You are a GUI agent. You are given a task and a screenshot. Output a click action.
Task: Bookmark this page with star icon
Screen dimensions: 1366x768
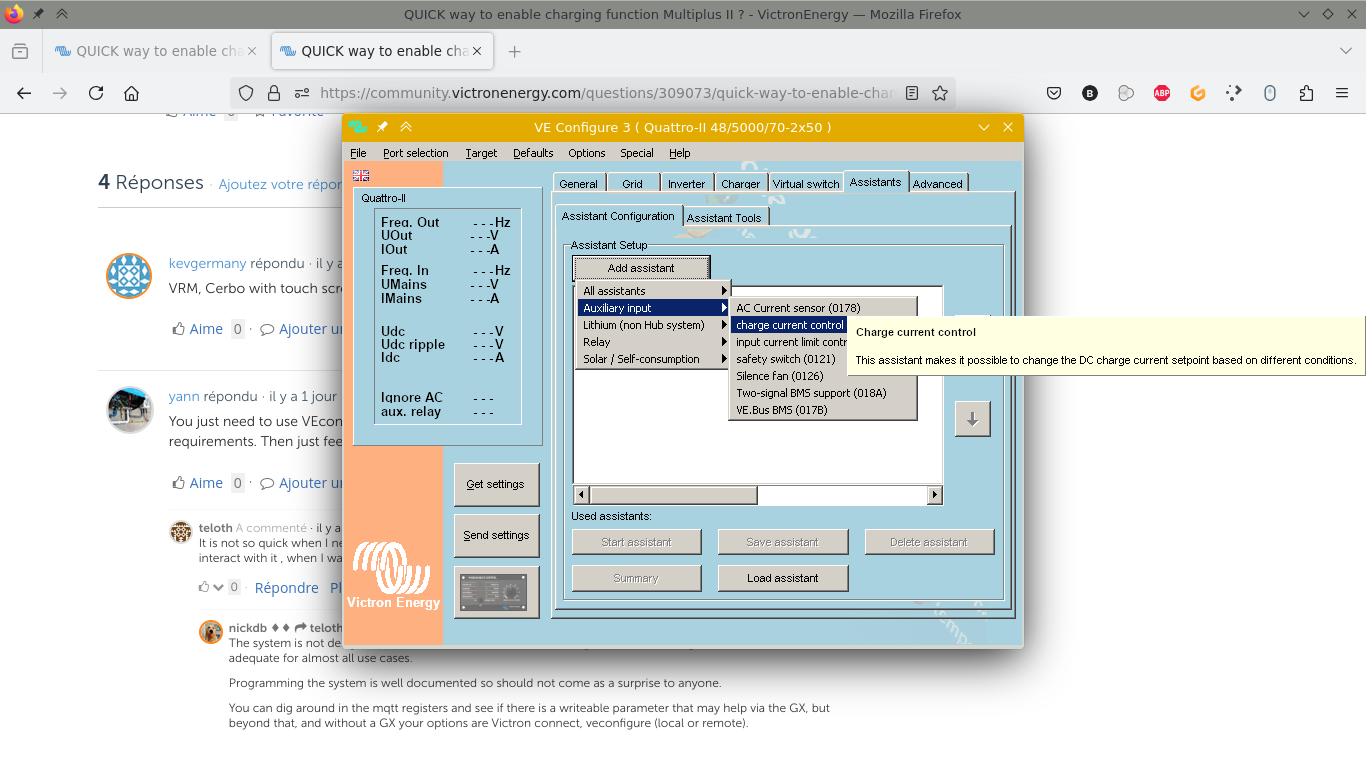[940, 93]
